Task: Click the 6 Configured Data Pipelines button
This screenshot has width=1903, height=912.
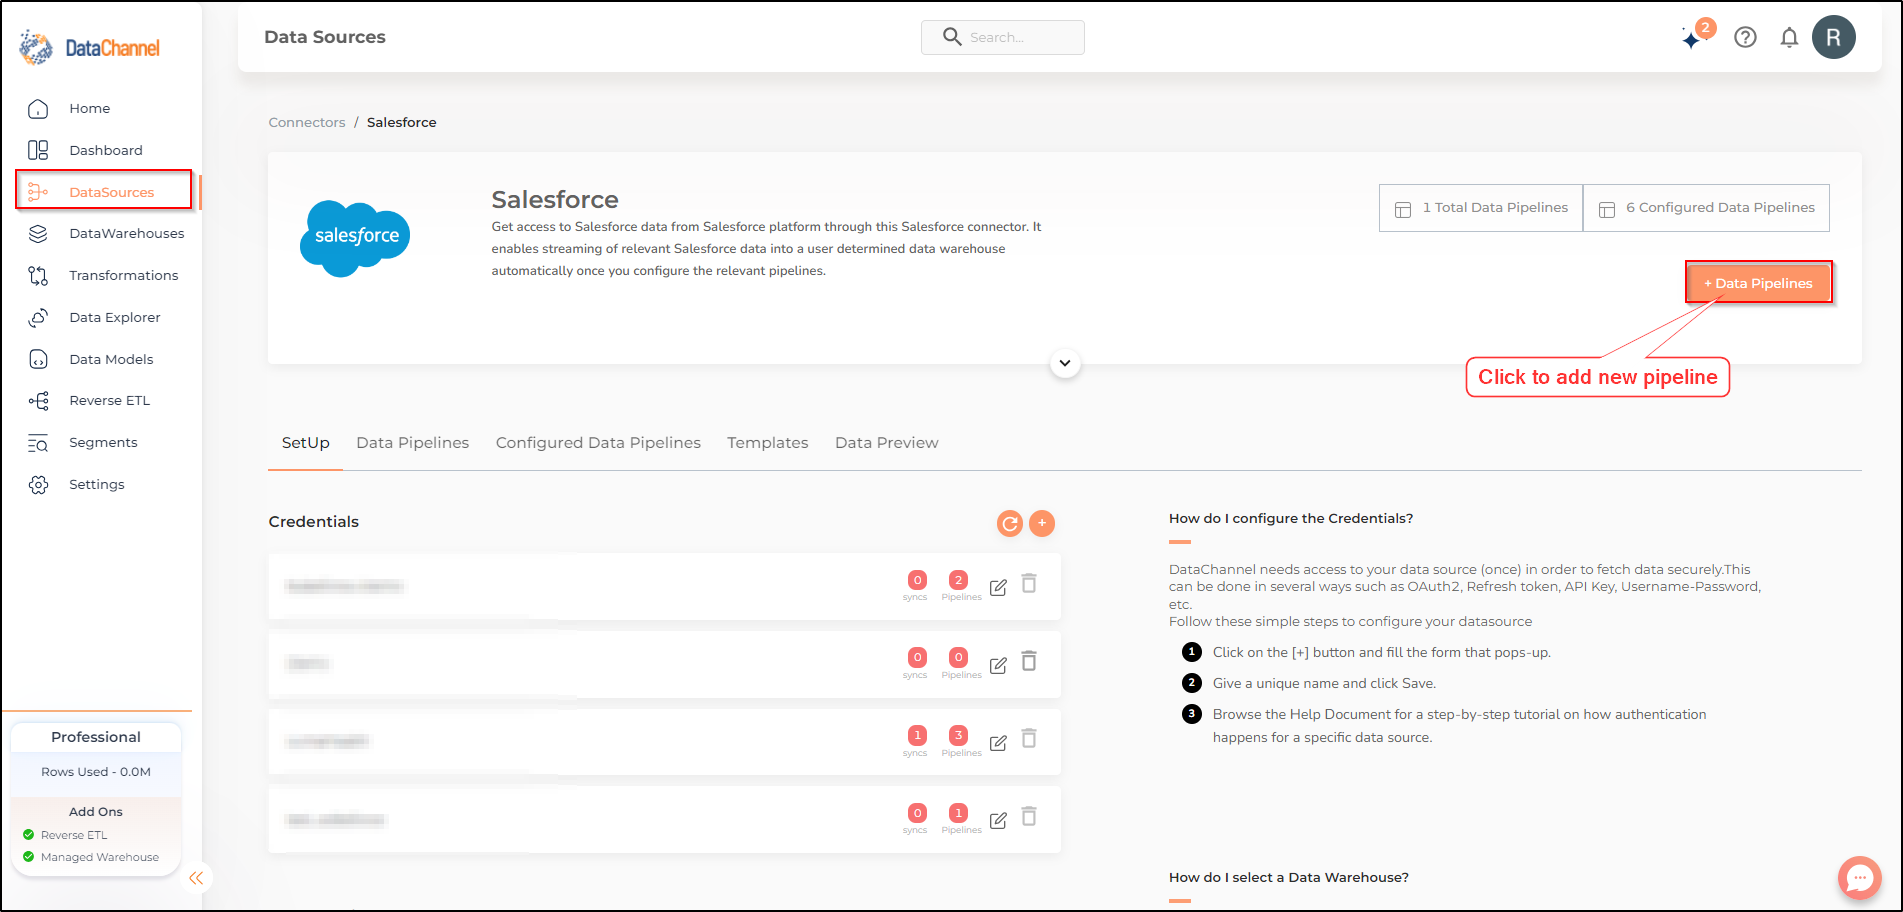Action: 1706,208
